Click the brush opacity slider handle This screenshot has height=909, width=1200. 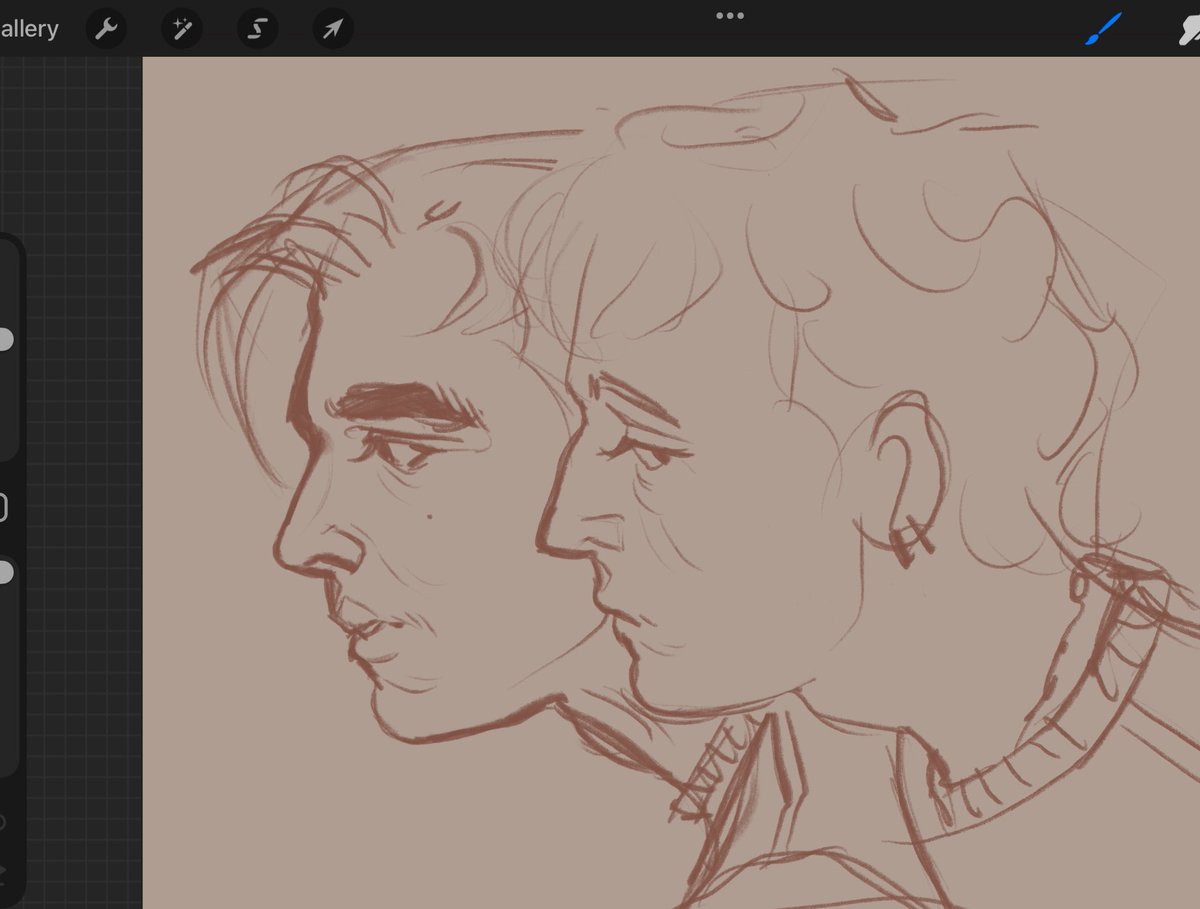pos(5,573)
